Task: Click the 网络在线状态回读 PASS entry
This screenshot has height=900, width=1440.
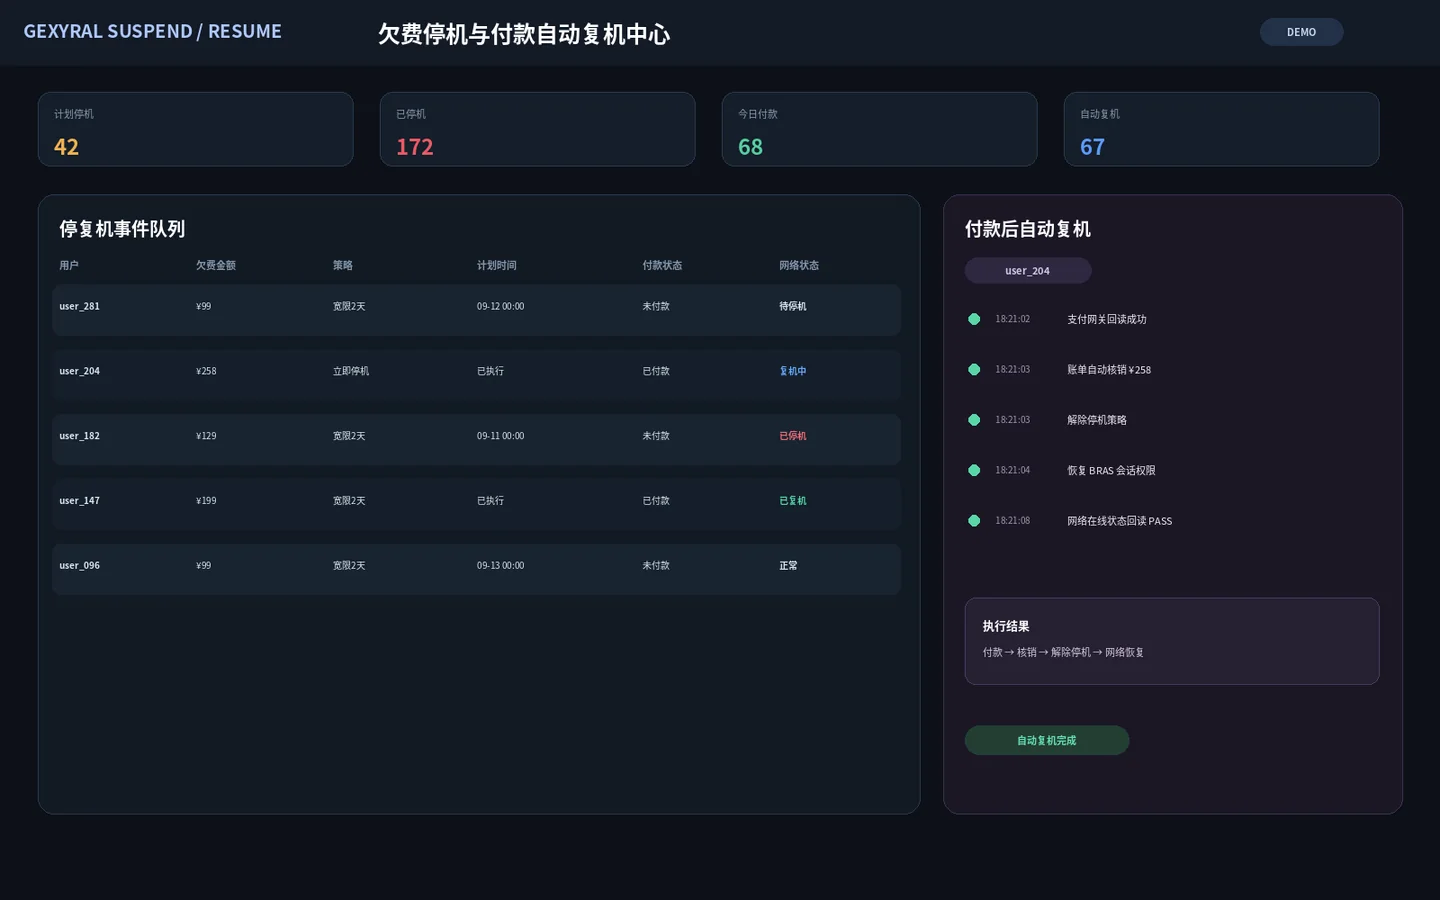Action: 1120,521
